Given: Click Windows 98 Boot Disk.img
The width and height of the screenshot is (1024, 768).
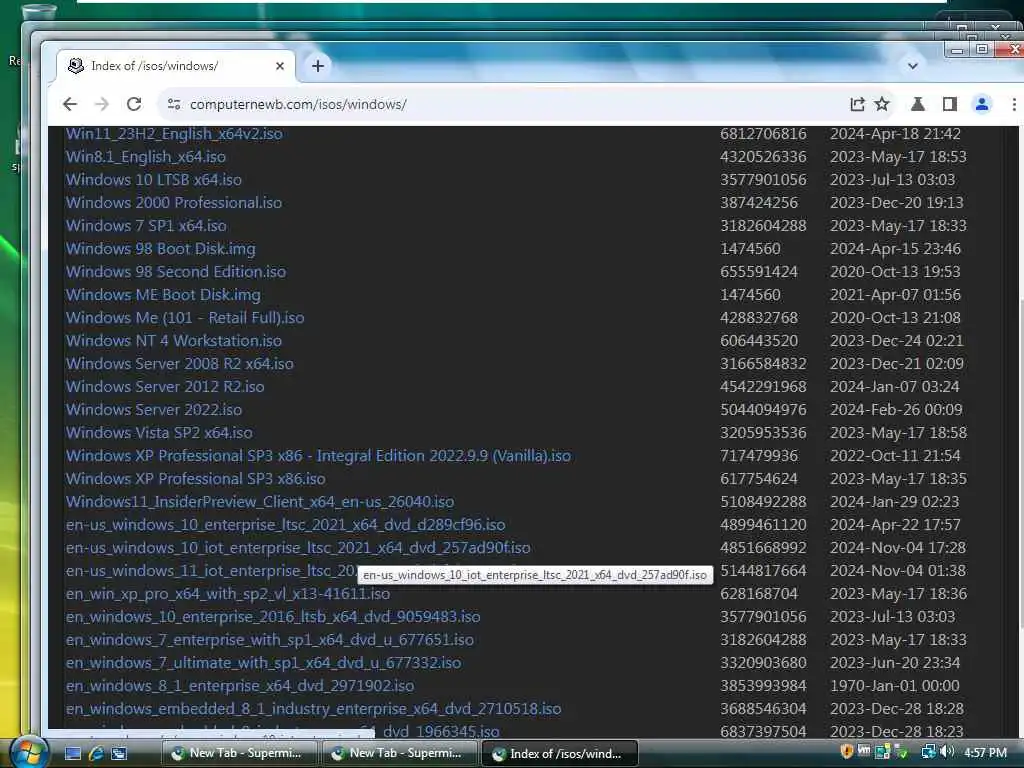Looking at the screenshot, I should 161,249.
